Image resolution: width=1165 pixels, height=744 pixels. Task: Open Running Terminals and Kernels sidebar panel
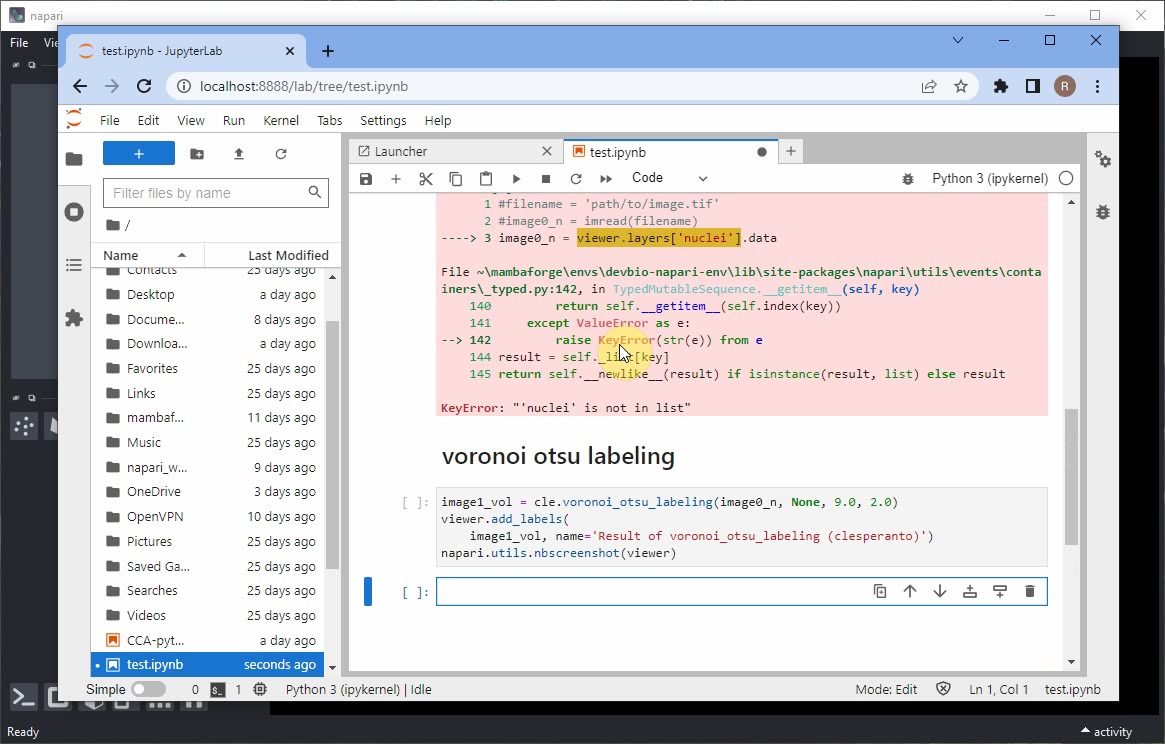pyautogui.click(x=74, y=212)
